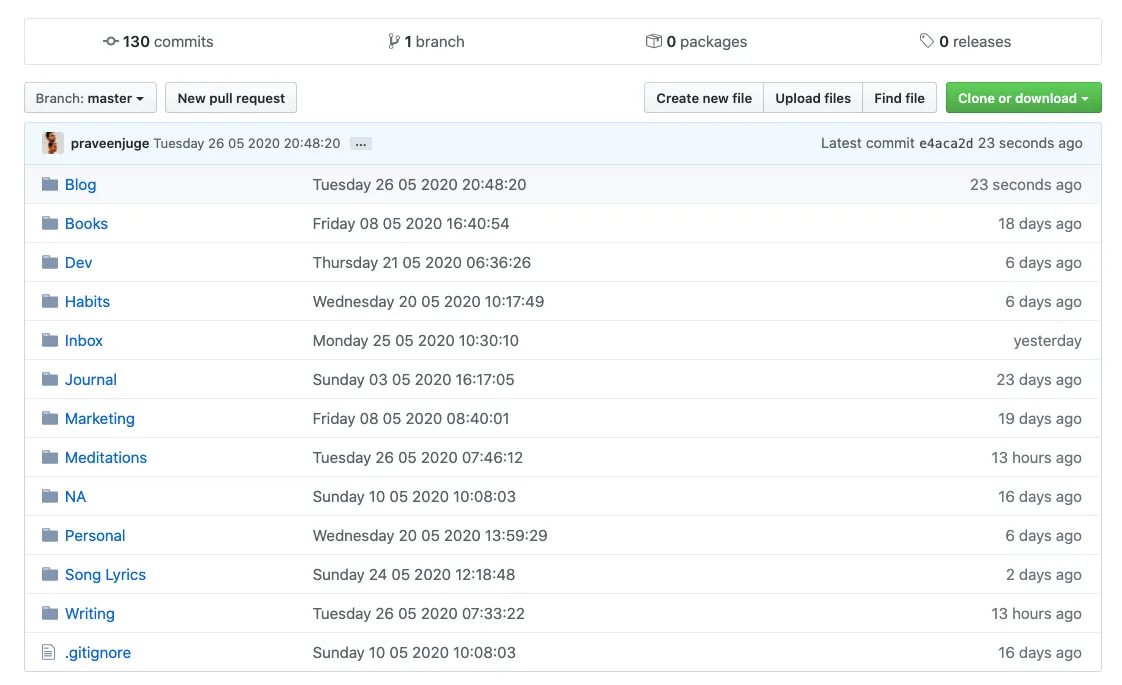Click the commits icon next to 130

click(x=110, y=41)
